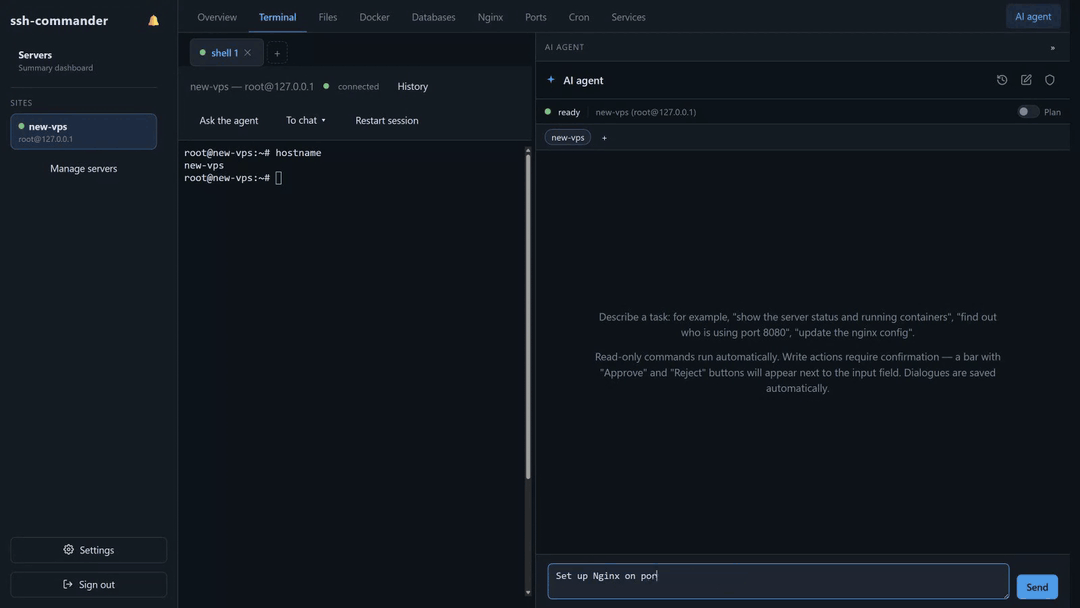This screenshot has height=608, width=1080.
Task: Focus the agent message input field
Action: pyautogui.click(x=778, y=581)
